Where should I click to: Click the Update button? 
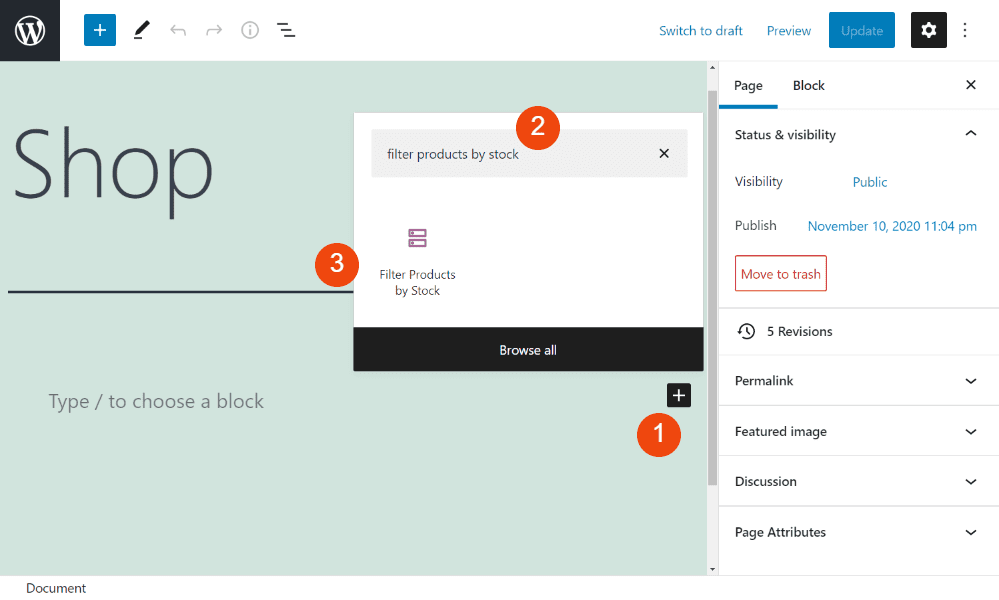coord(861,30)
